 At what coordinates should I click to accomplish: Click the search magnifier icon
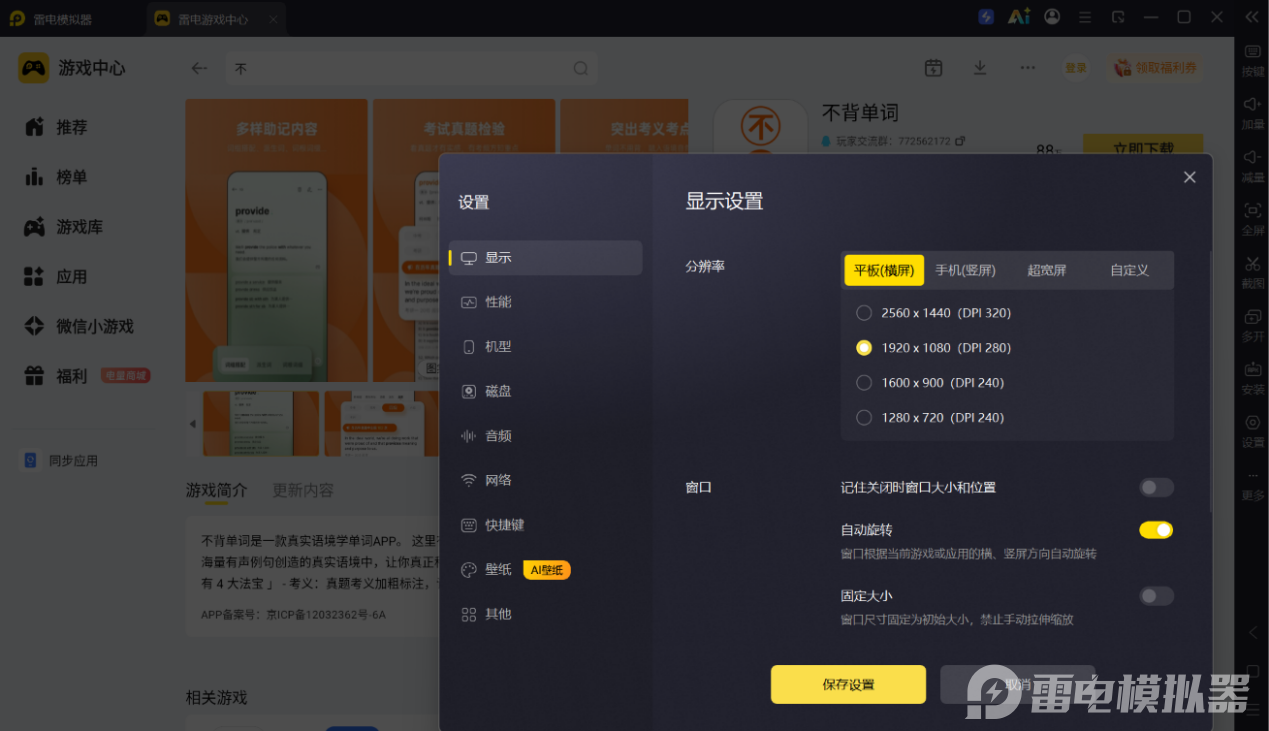pos(580,68)
